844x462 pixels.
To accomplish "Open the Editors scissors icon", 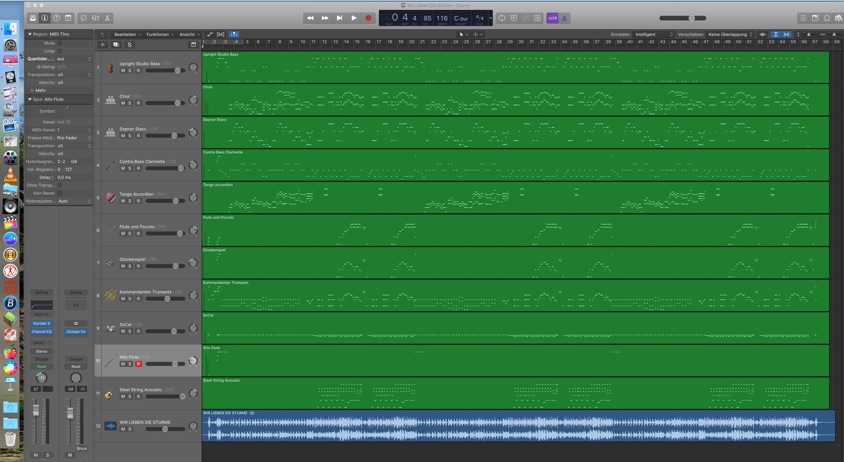I will (x=107, y=18).
